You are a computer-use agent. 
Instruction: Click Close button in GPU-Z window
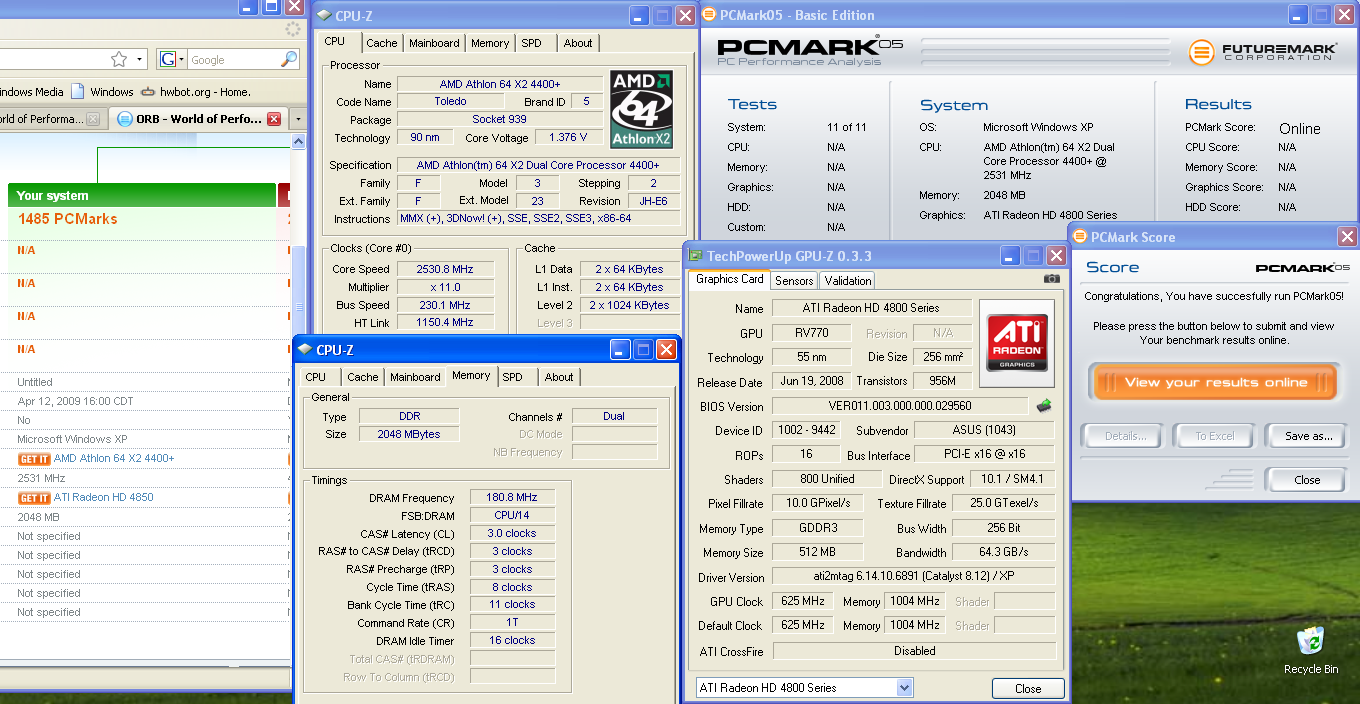pos(1028,689)
